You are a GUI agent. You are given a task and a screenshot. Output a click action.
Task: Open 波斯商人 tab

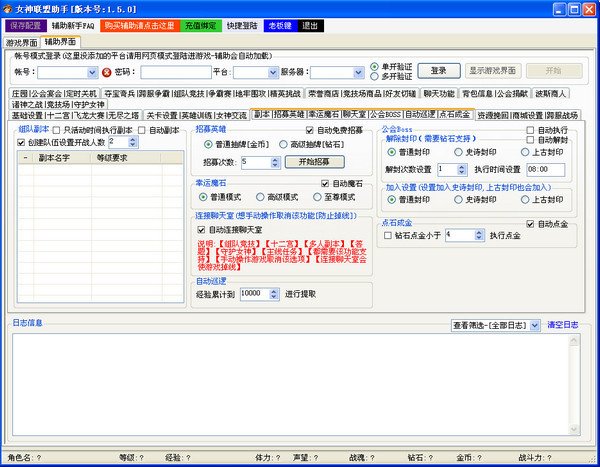tap(550, 93)
